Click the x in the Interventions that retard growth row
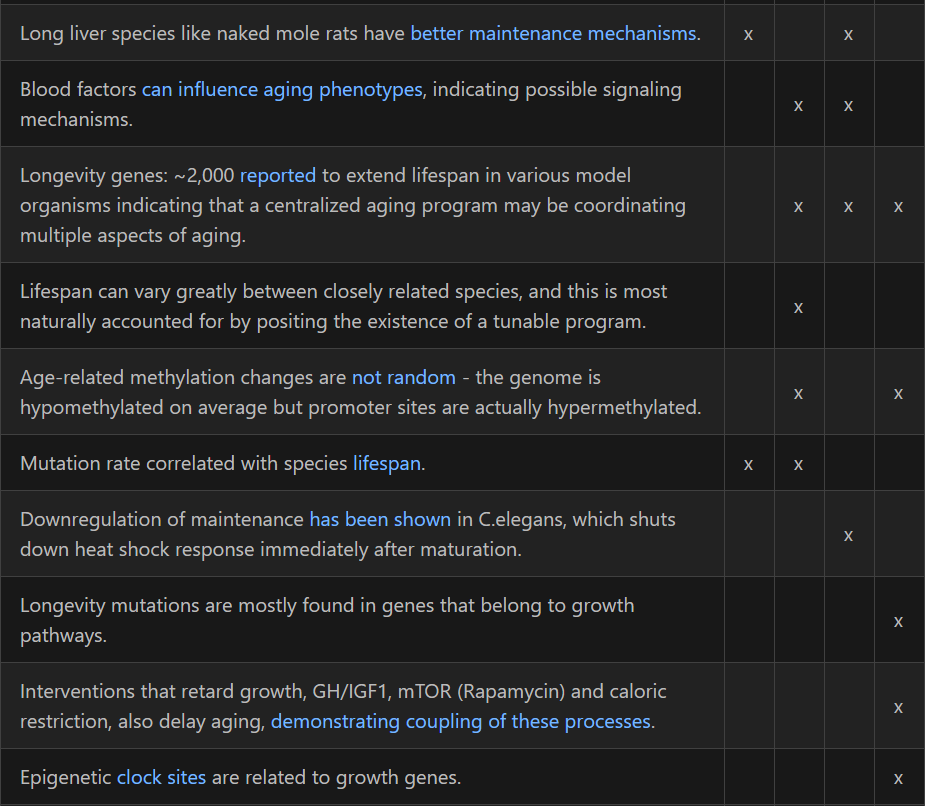Screen dimensions: 925x806 click(898, 707)
